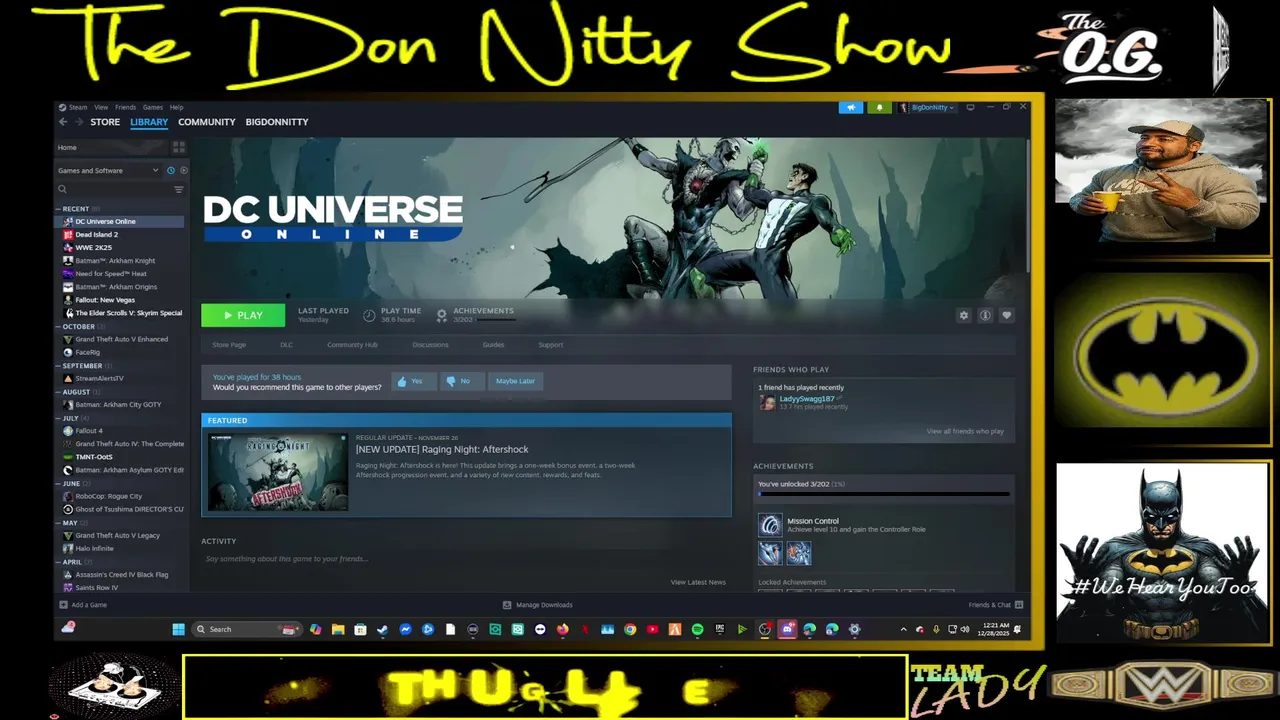The image size is (1280, 720).
Task: Toggle sort by recent activity clock
Action: coord(171,170)
